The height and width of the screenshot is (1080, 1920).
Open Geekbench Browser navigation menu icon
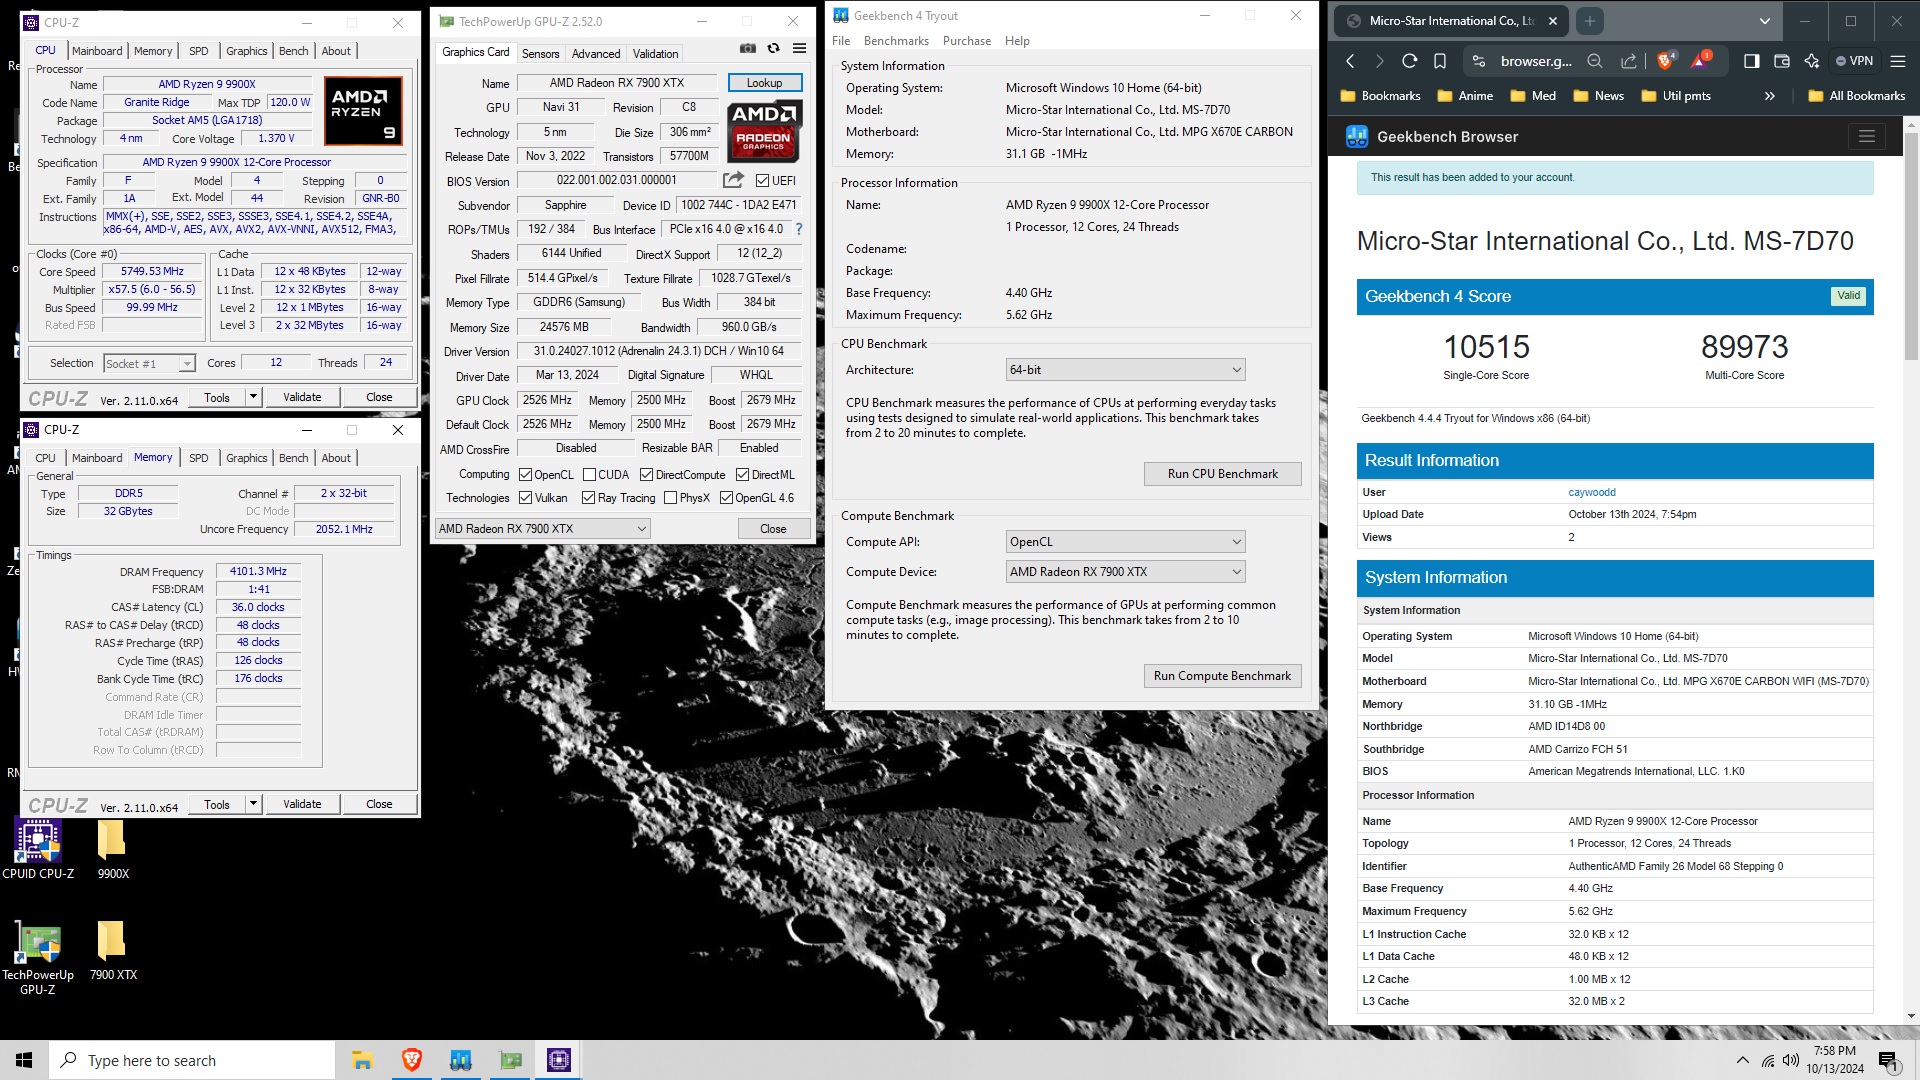1866,136
